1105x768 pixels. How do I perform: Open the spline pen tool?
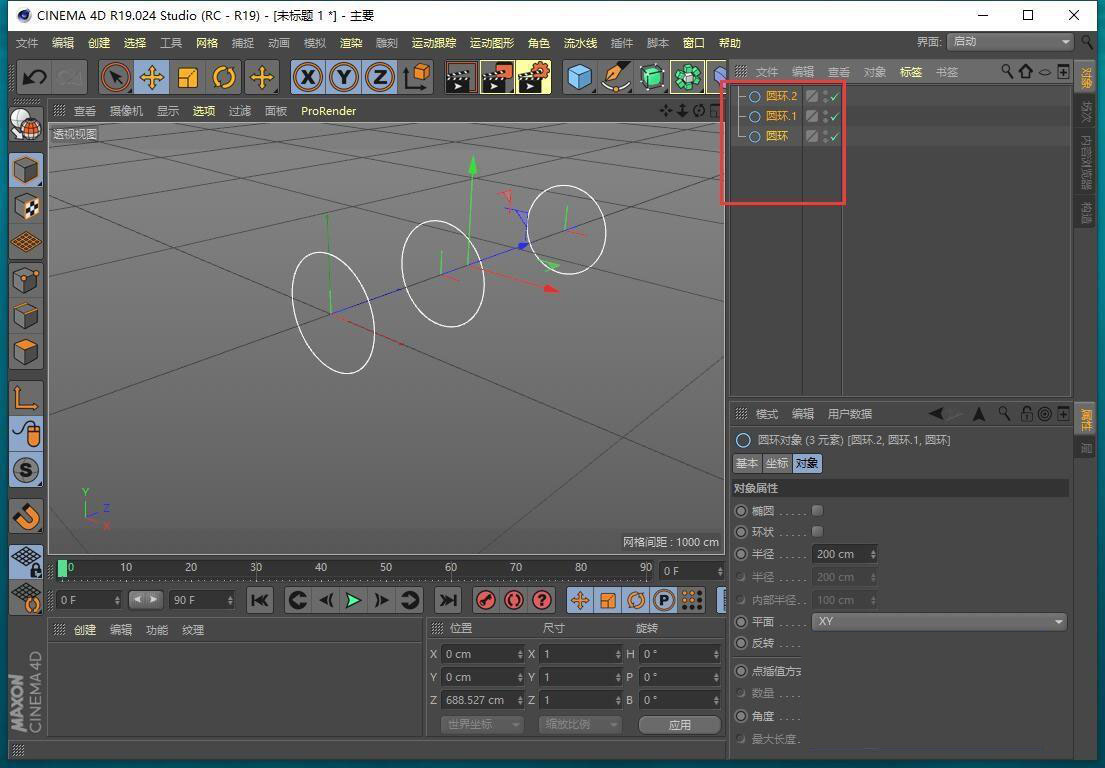(x=616, y=77)
